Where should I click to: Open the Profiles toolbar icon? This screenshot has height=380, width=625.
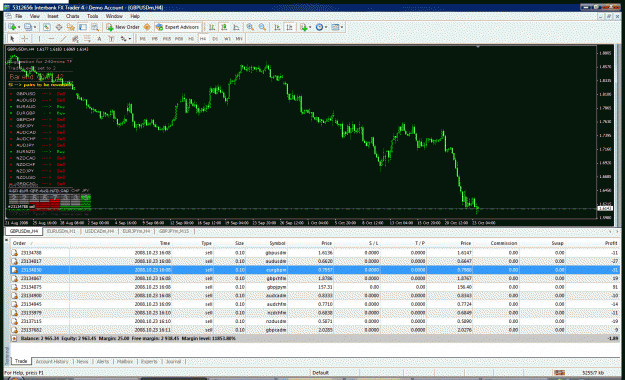(28, 27)
